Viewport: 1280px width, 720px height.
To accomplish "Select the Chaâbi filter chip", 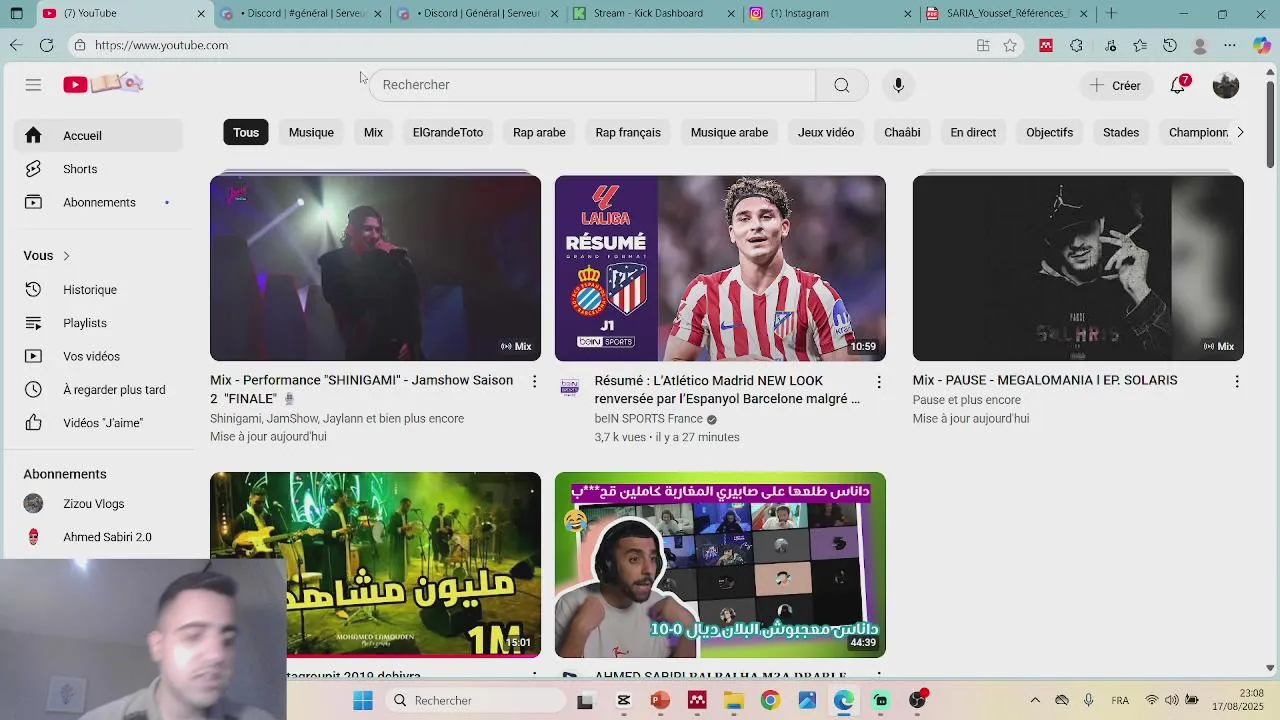I will coord(902,132).
